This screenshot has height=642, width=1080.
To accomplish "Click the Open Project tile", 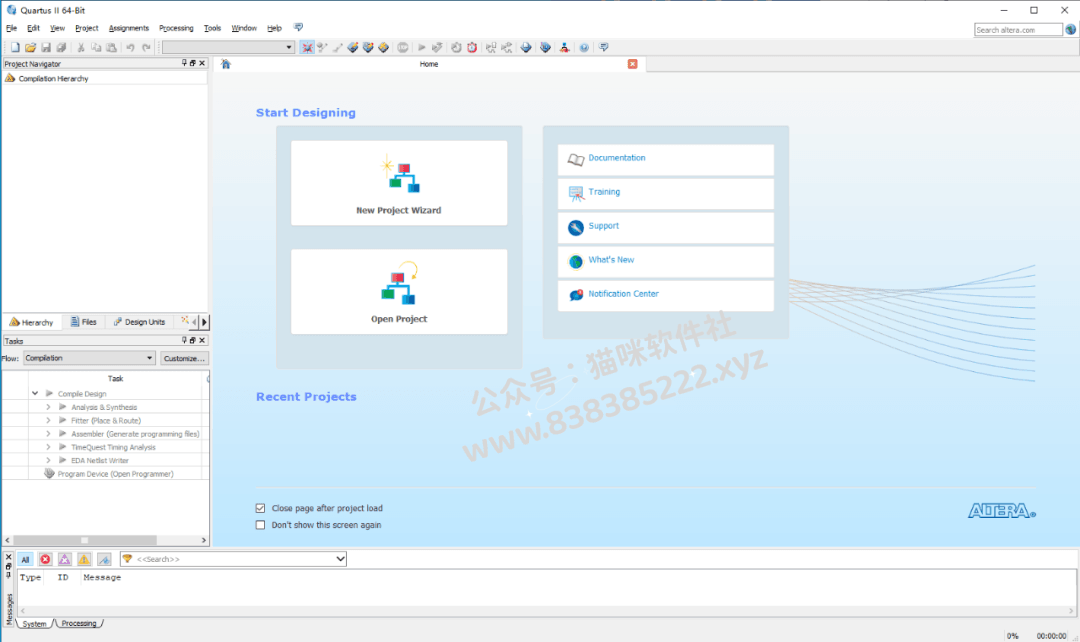I will tap(399, 292).
